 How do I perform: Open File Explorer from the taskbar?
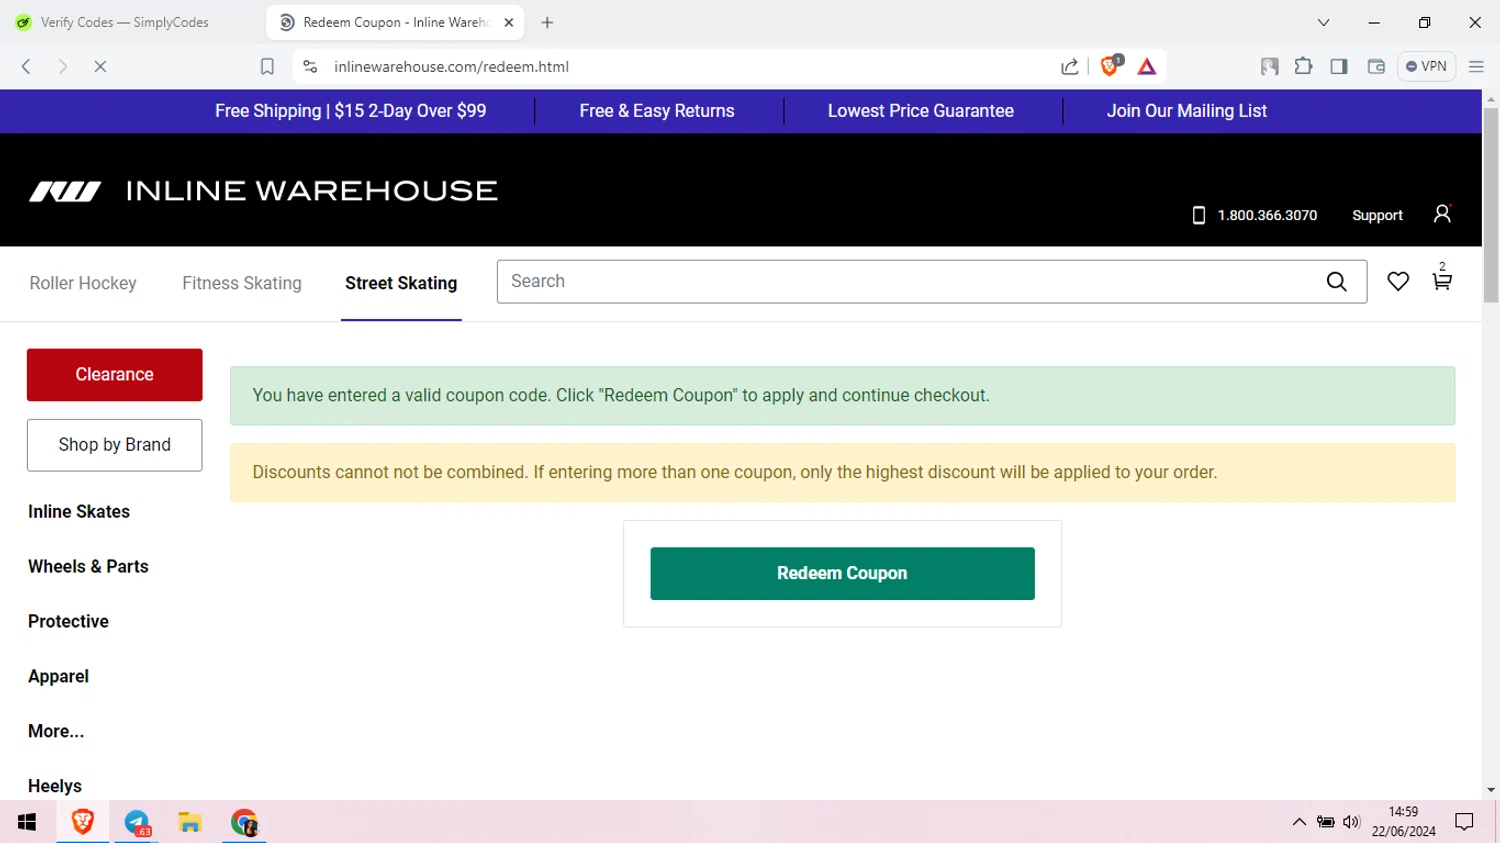190,822
